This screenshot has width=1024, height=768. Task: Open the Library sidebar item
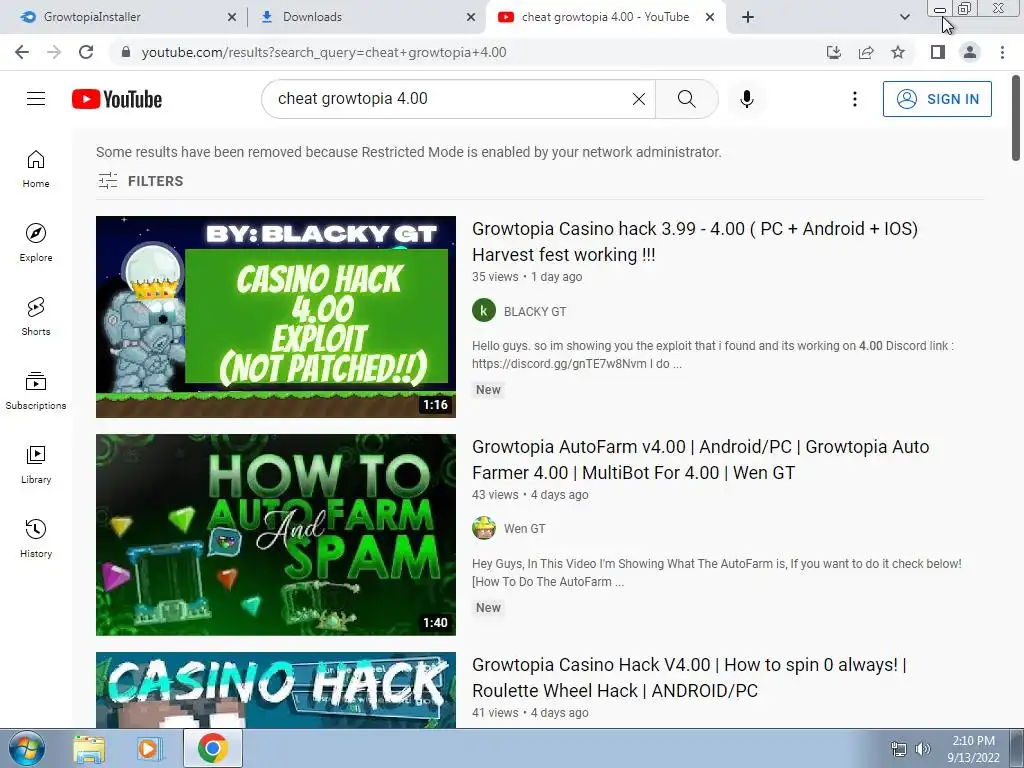click(36, 464)
